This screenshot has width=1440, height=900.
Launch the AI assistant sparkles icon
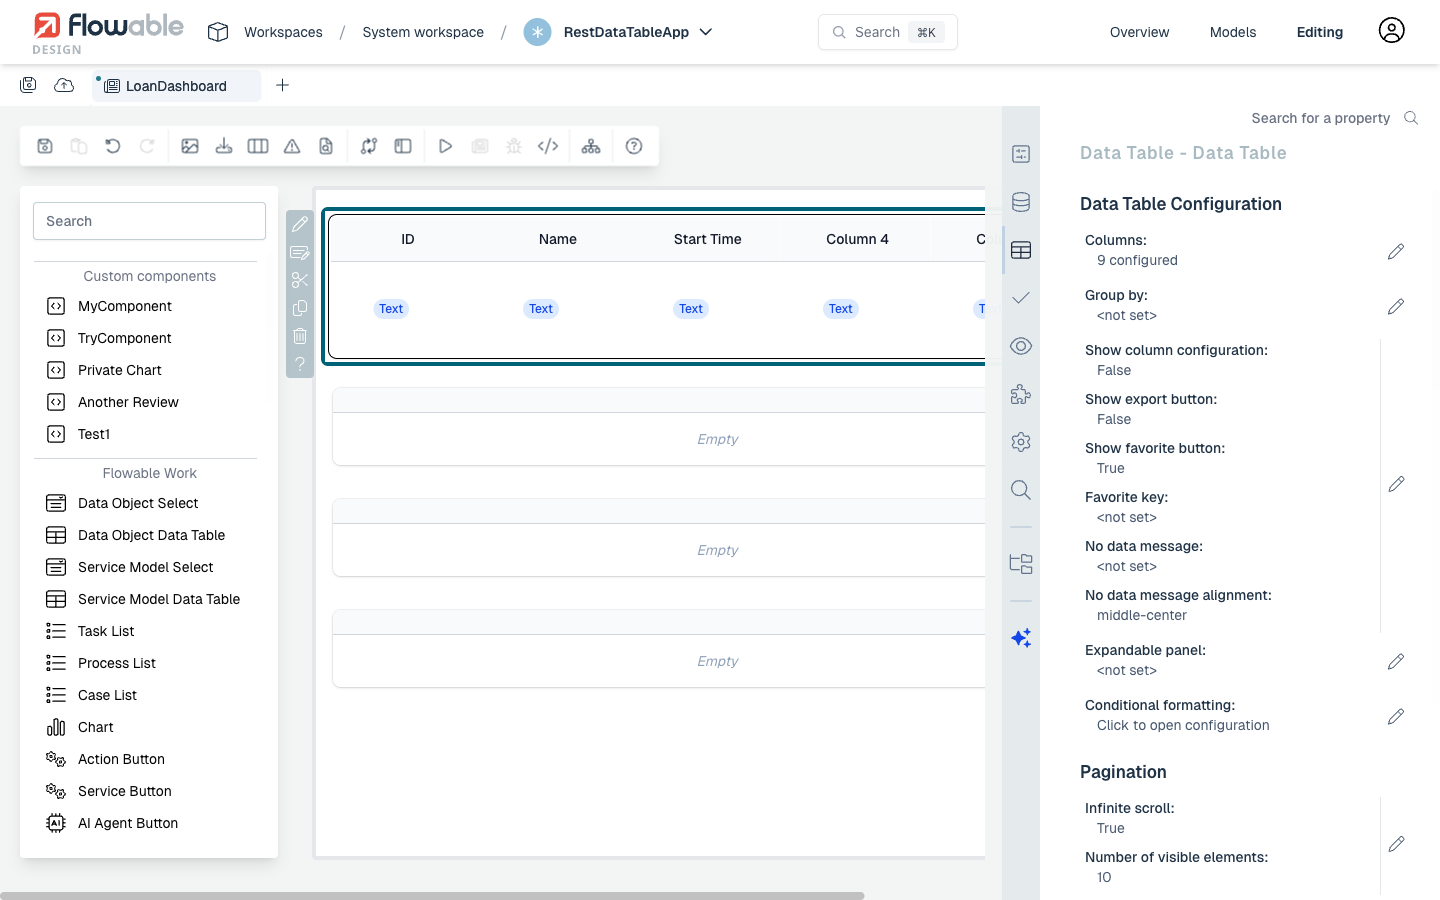(x=1020, y=637)
